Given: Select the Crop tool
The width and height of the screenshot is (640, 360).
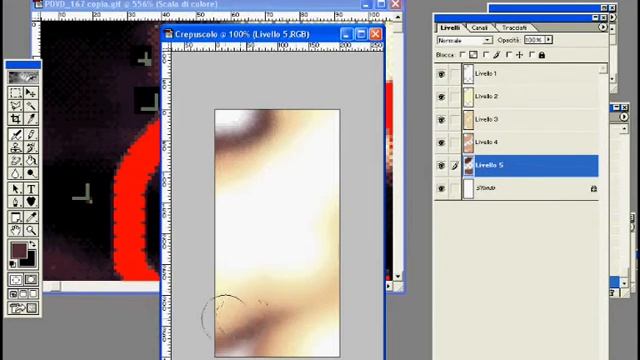Looking at the screenshot, I should [x=16, y=119].
